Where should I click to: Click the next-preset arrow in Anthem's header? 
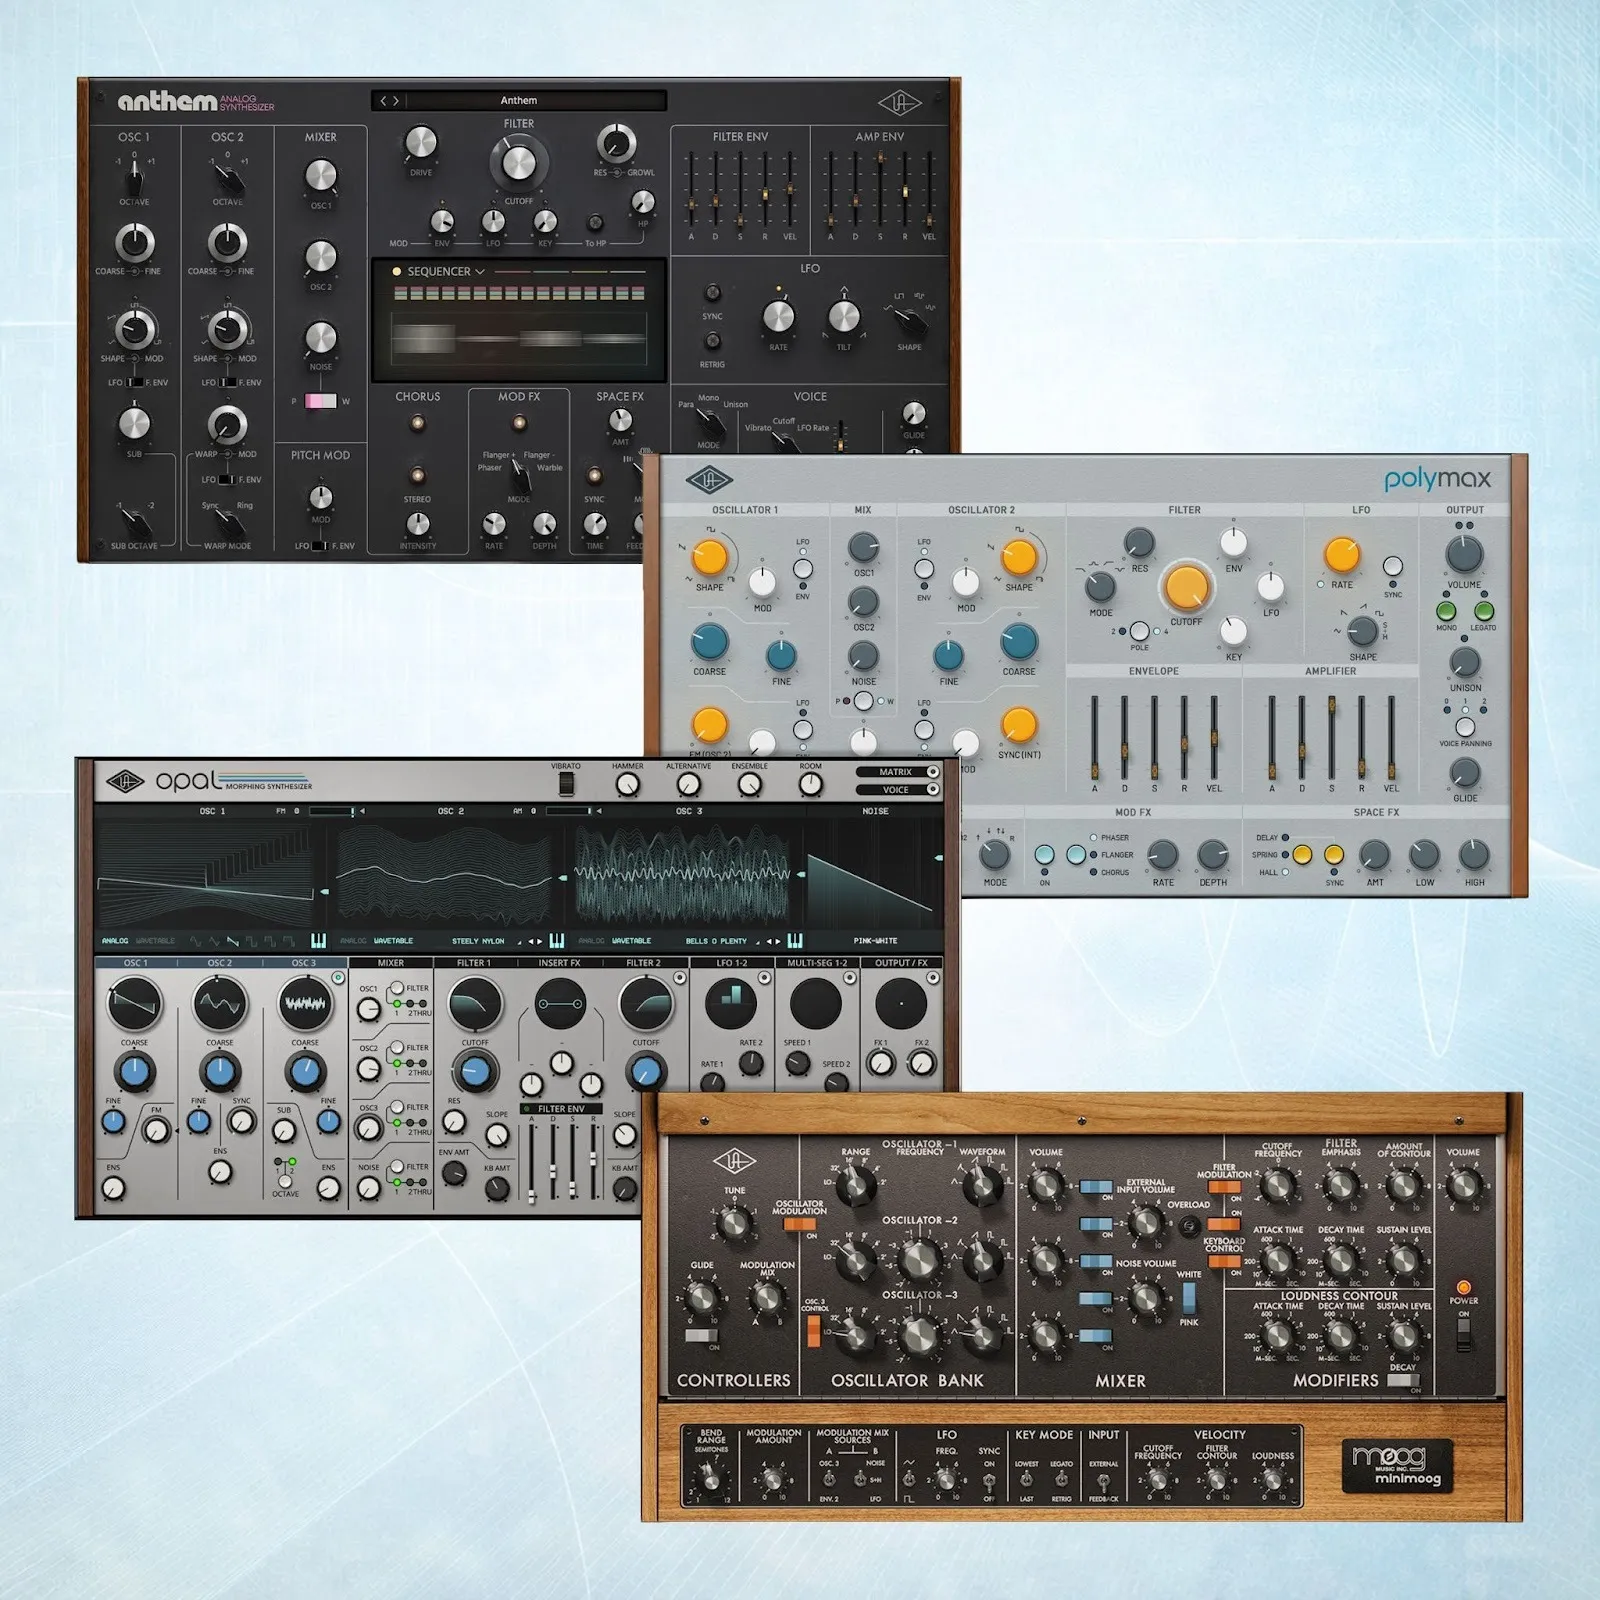coord(395,100)
